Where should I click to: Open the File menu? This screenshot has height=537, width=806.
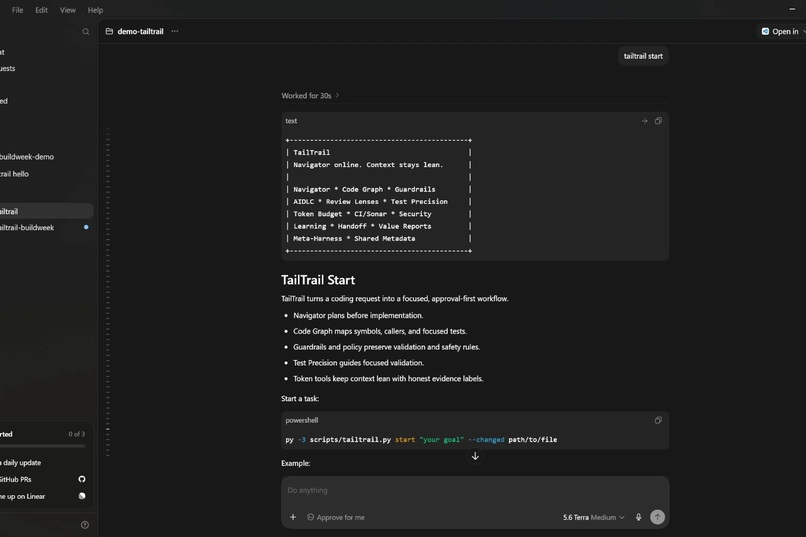click(x=17, y=10)
